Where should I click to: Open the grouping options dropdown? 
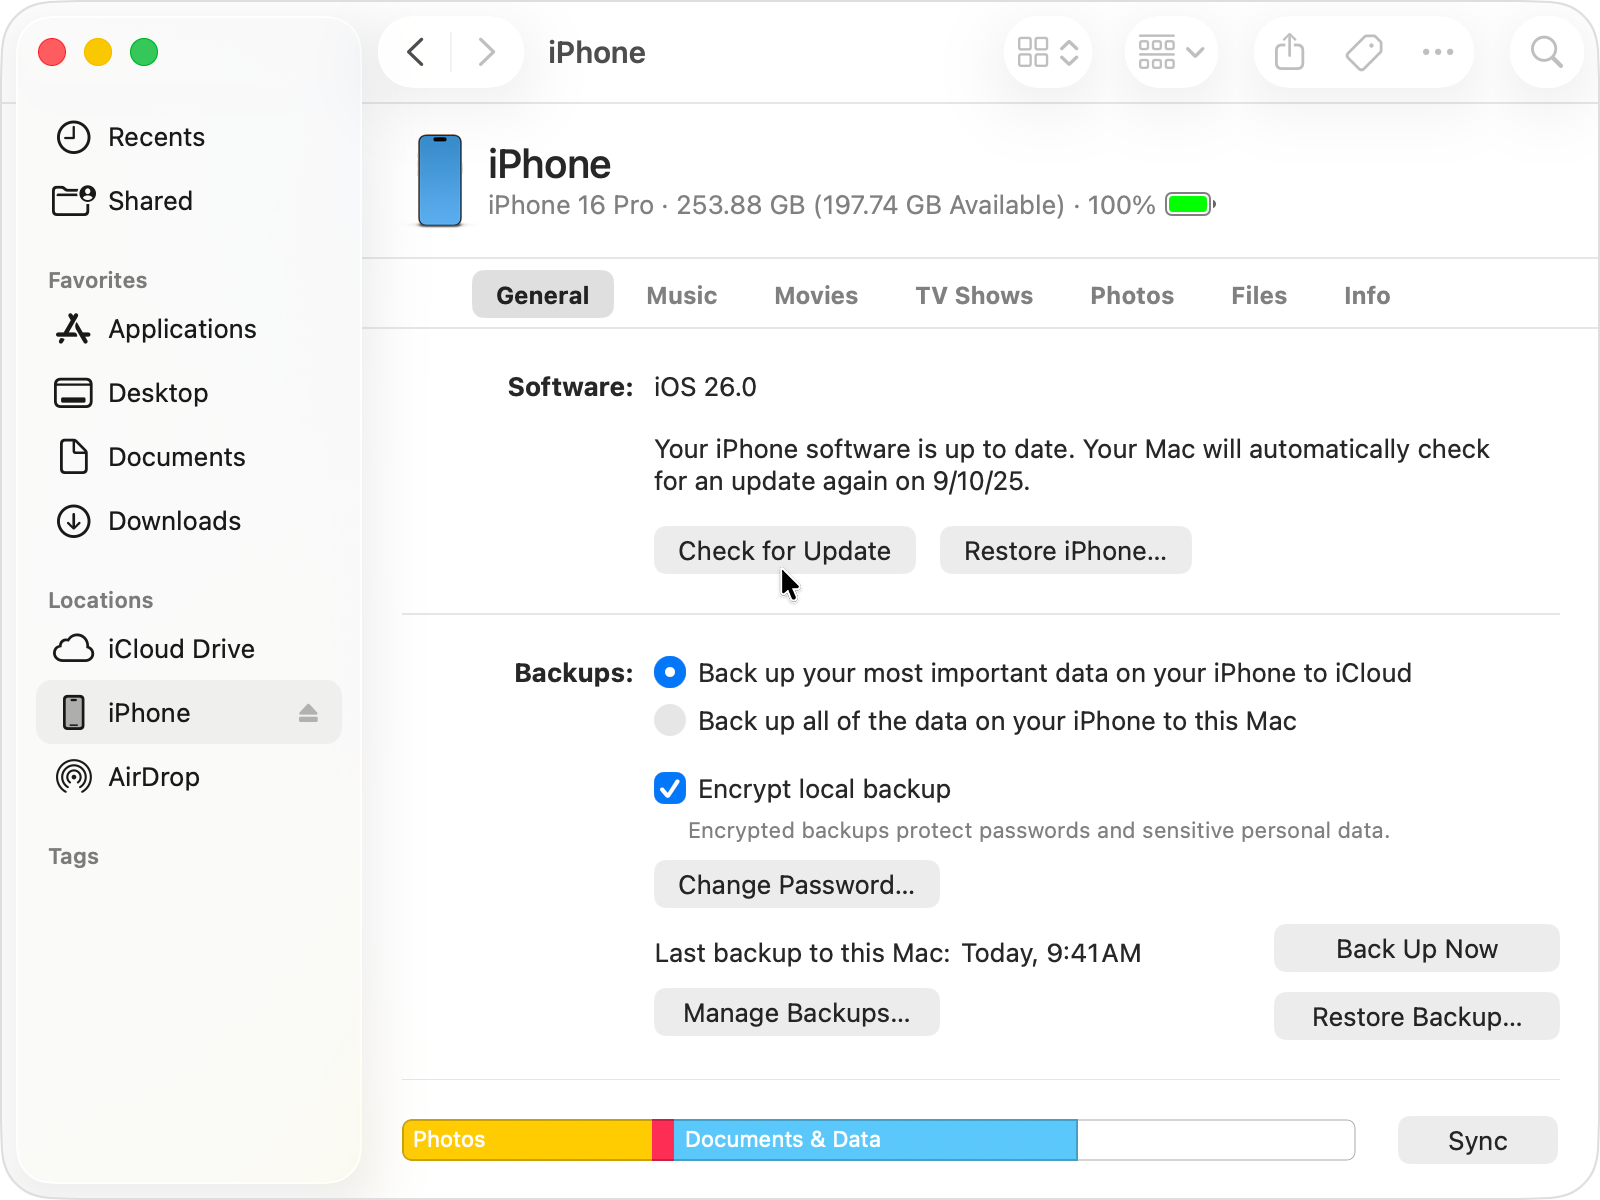pos(1170,52)
